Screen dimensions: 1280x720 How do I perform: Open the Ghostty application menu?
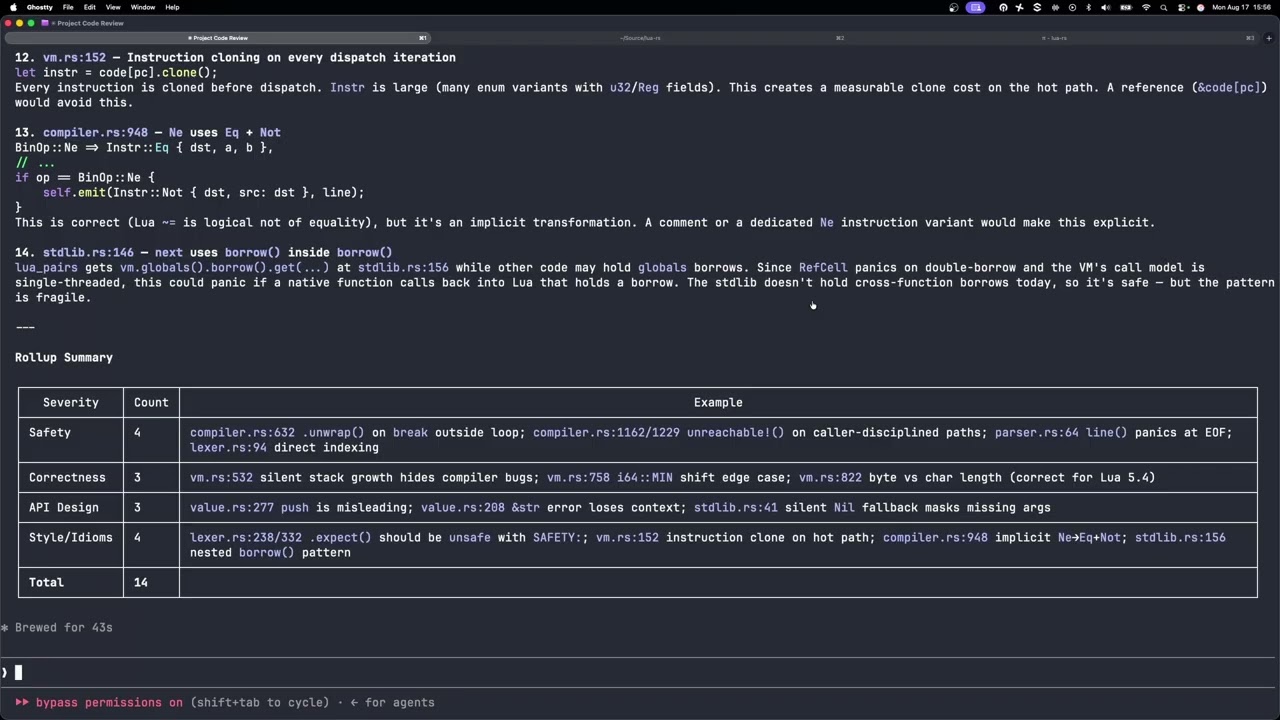pyautogui.click(x=40, y=7)
